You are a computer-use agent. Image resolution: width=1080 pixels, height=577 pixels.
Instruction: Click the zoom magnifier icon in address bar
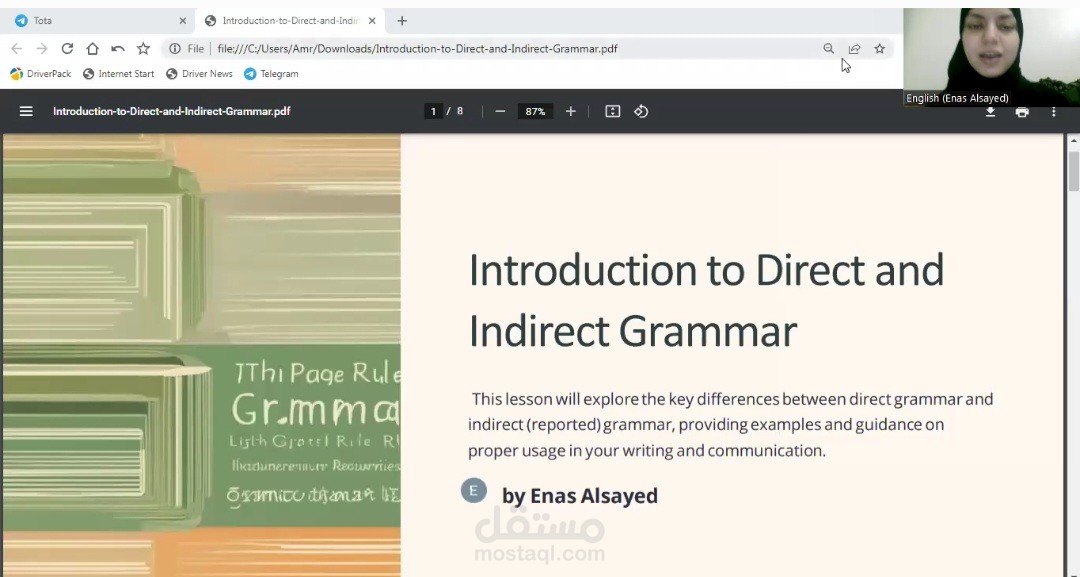pos(829,49)
